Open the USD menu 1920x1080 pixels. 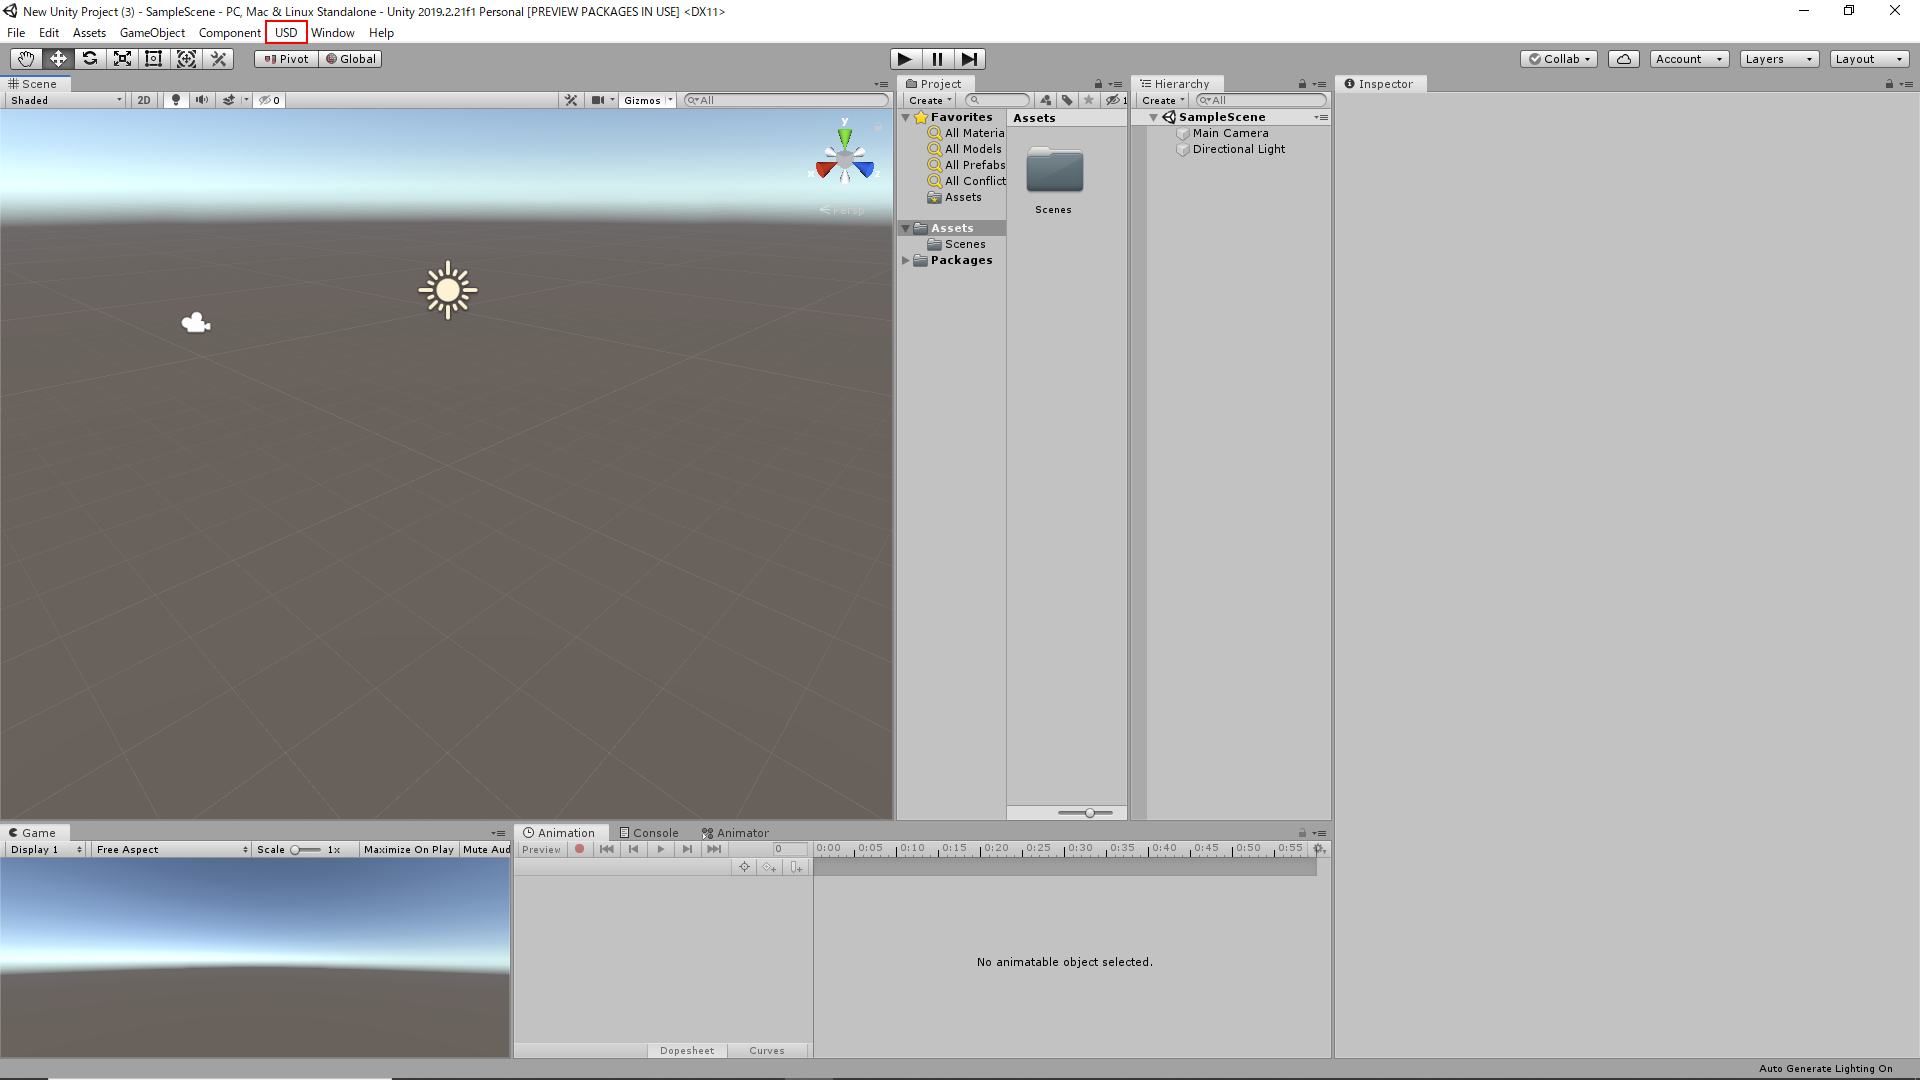286,32
